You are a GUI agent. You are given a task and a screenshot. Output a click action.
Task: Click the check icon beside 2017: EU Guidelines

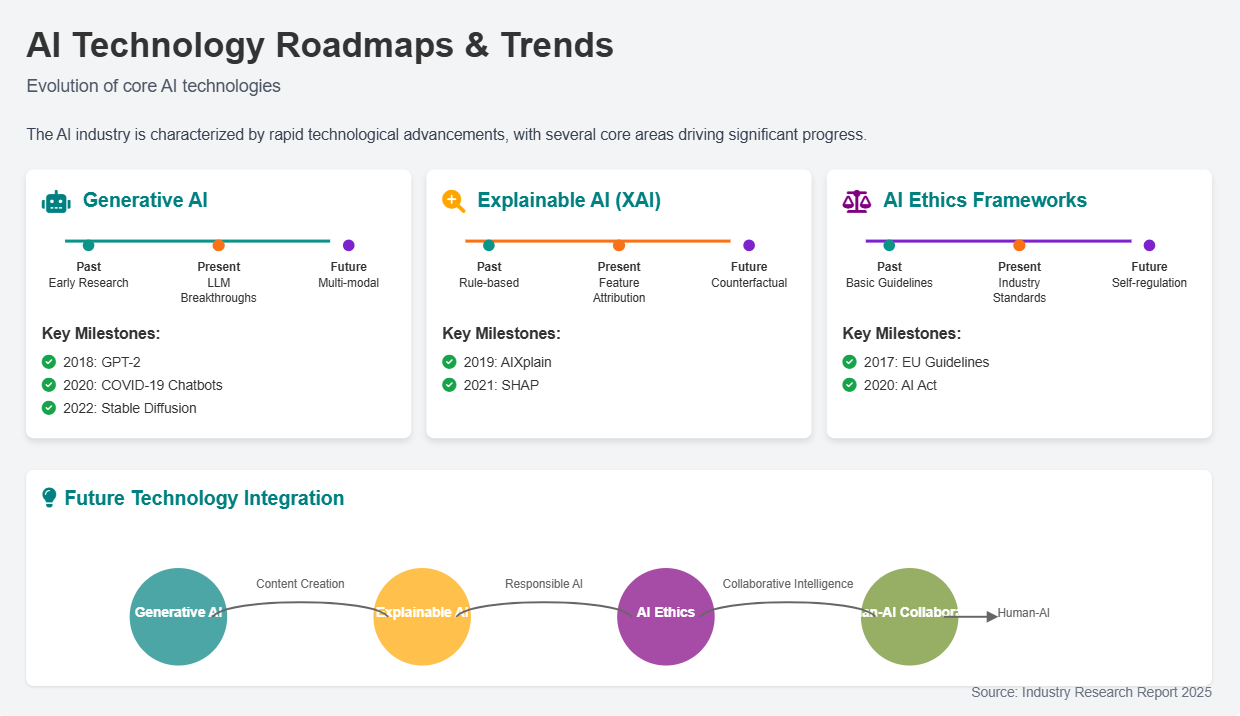(849, 362)
